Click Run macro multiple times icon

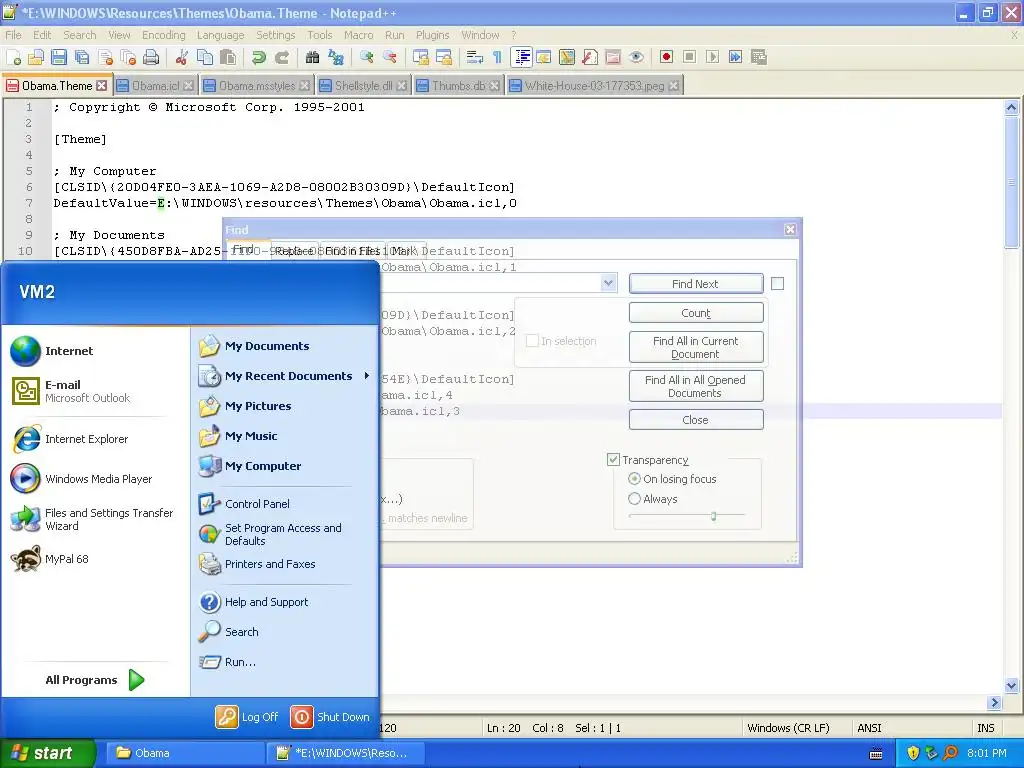click(x=735, y=57)
